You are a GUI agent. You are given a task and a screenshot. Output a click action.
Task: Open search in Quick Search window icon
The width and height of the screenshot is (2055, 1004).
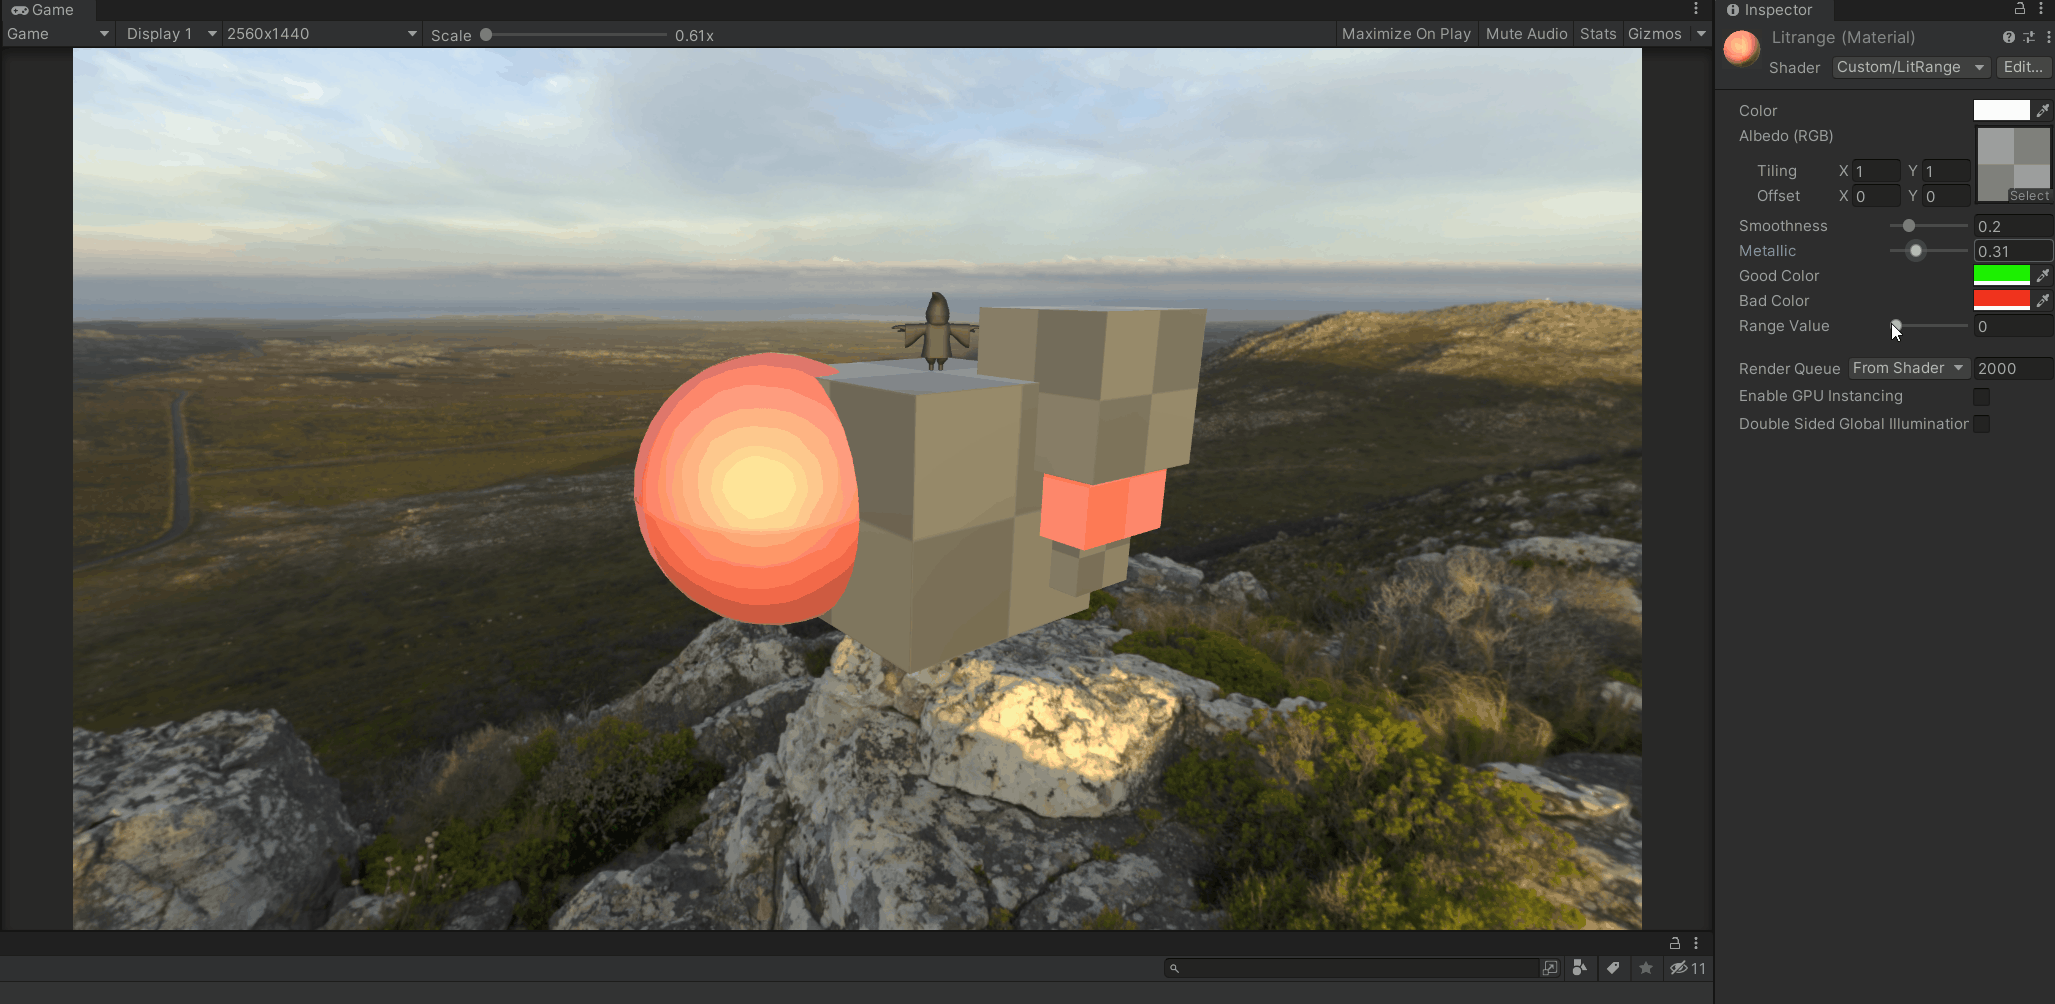(1550, 968)
